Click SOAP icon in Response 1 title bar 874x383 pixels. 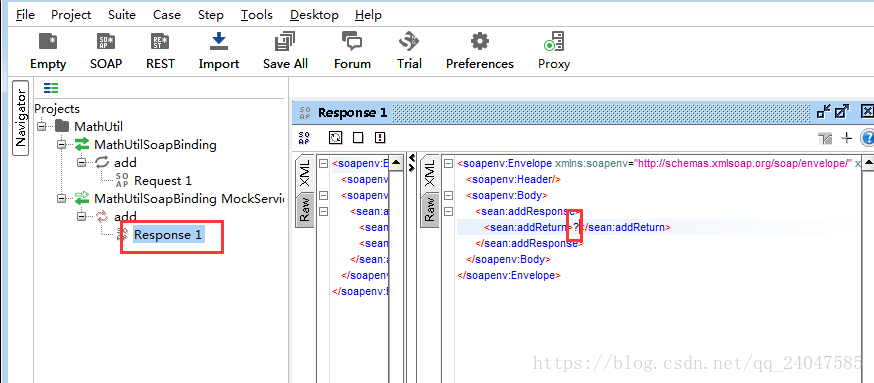(x=305, y=113)
